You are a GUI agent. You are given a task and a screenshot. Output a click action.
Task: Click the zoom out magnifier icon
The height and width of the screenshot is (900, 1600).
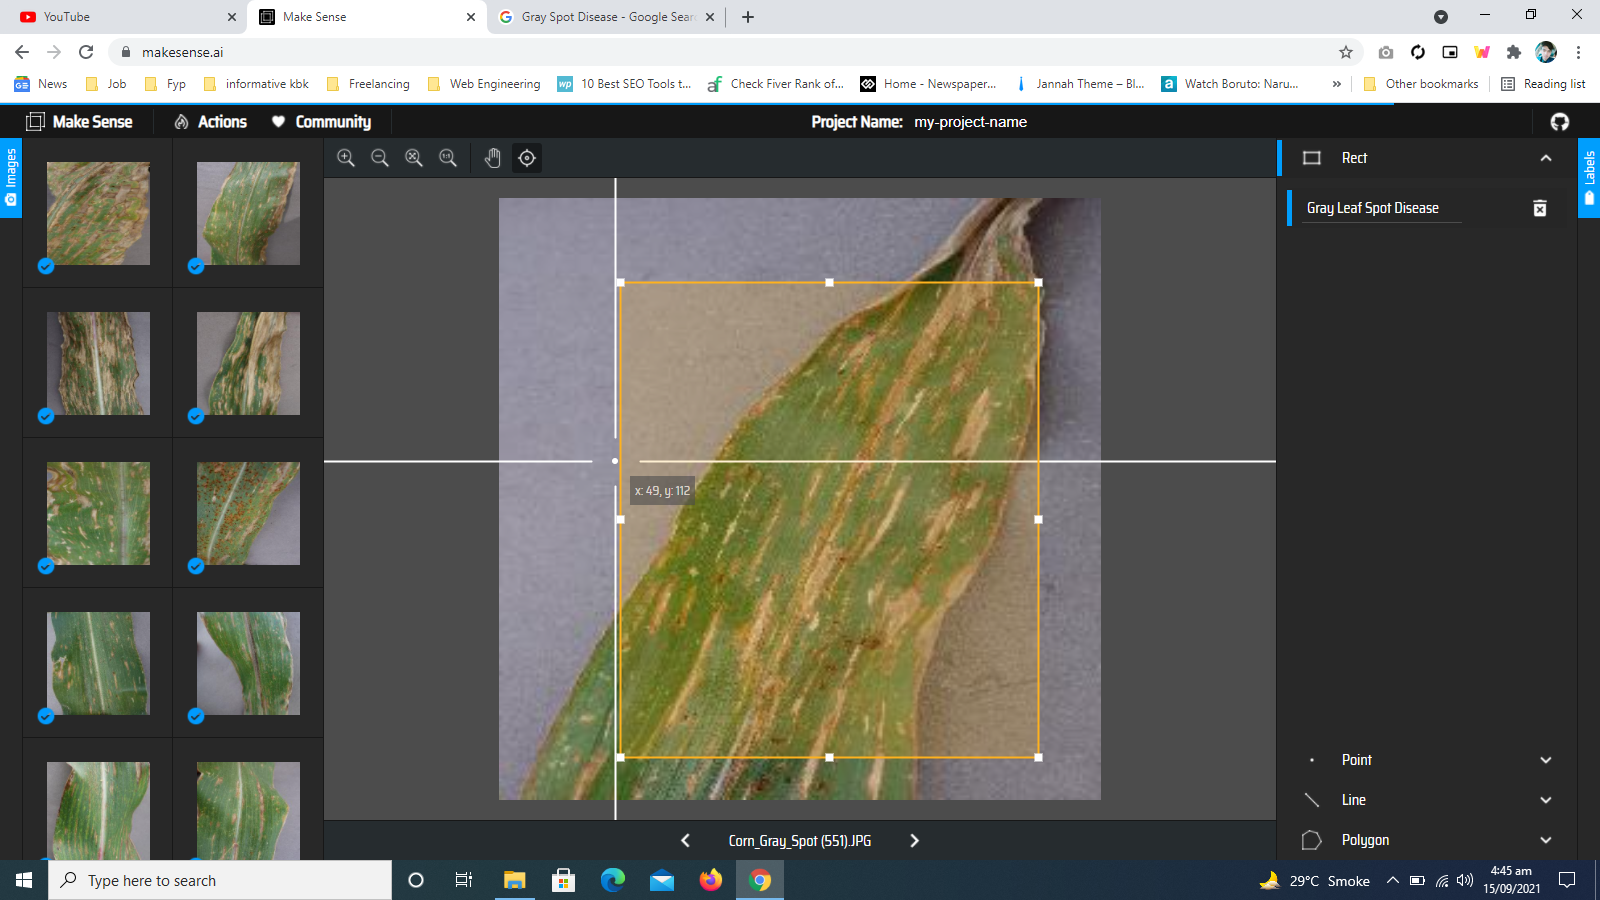tap(380, 158)
